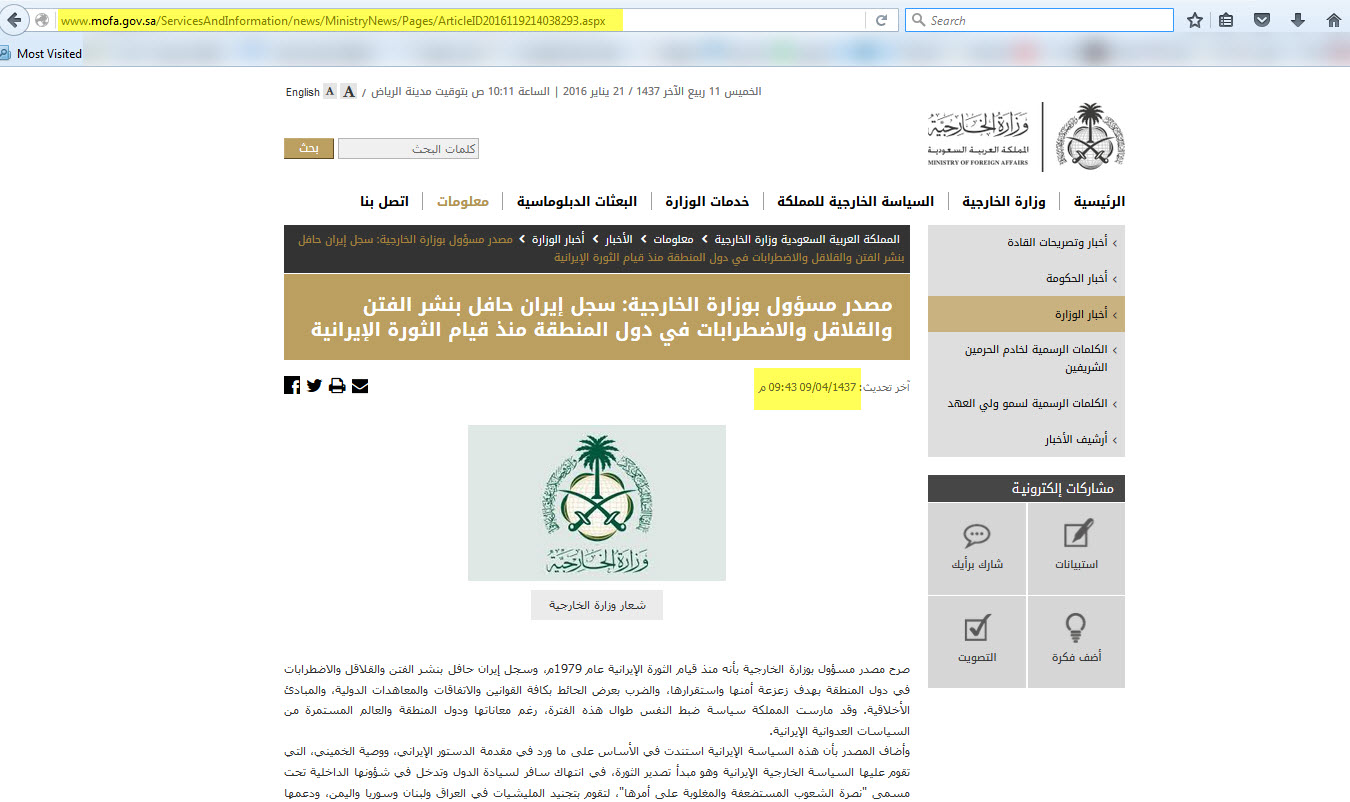Click the الأخبار breadcrumb link

pyautogui.click(x=619, y=240)
